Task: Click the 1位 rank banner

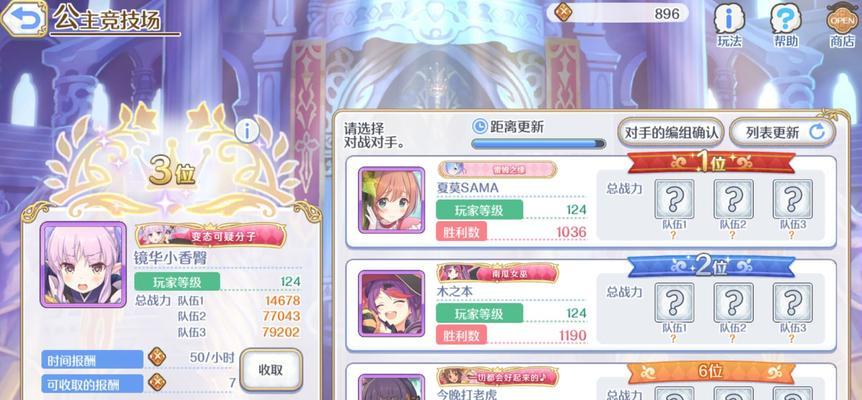Action: [x=711, y=163]
